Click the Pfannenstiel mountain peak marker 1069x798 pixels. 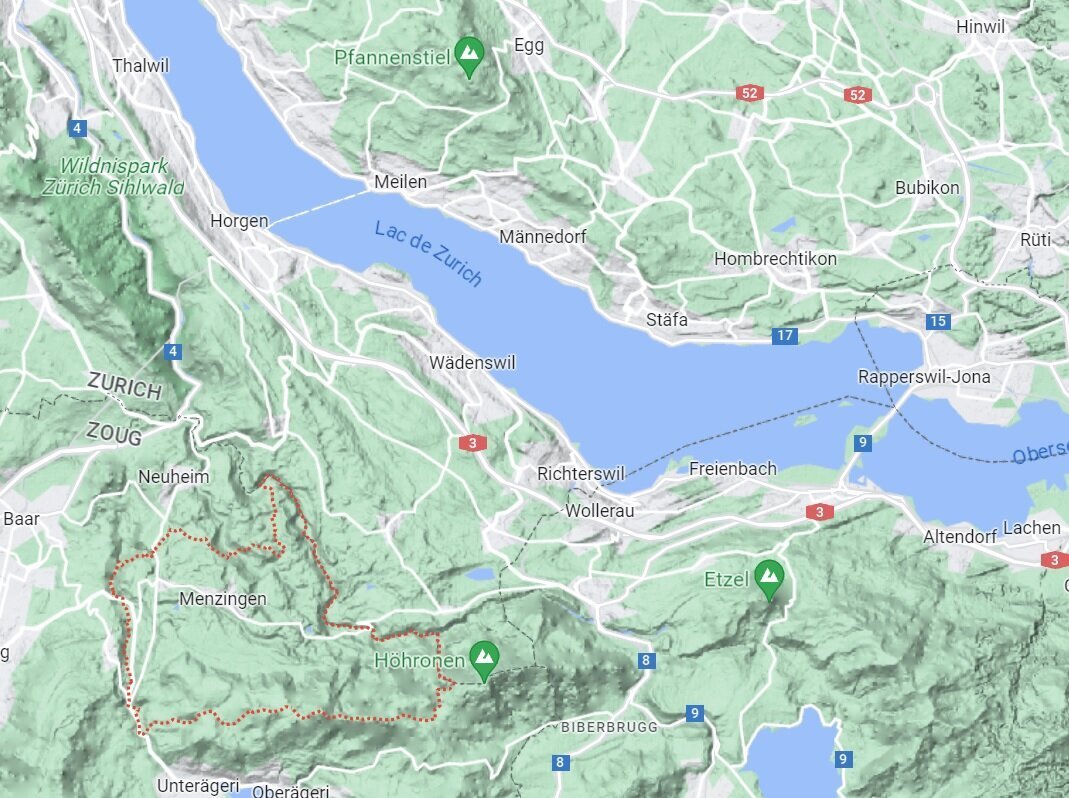pyautogui.click(x=469, y=56)
